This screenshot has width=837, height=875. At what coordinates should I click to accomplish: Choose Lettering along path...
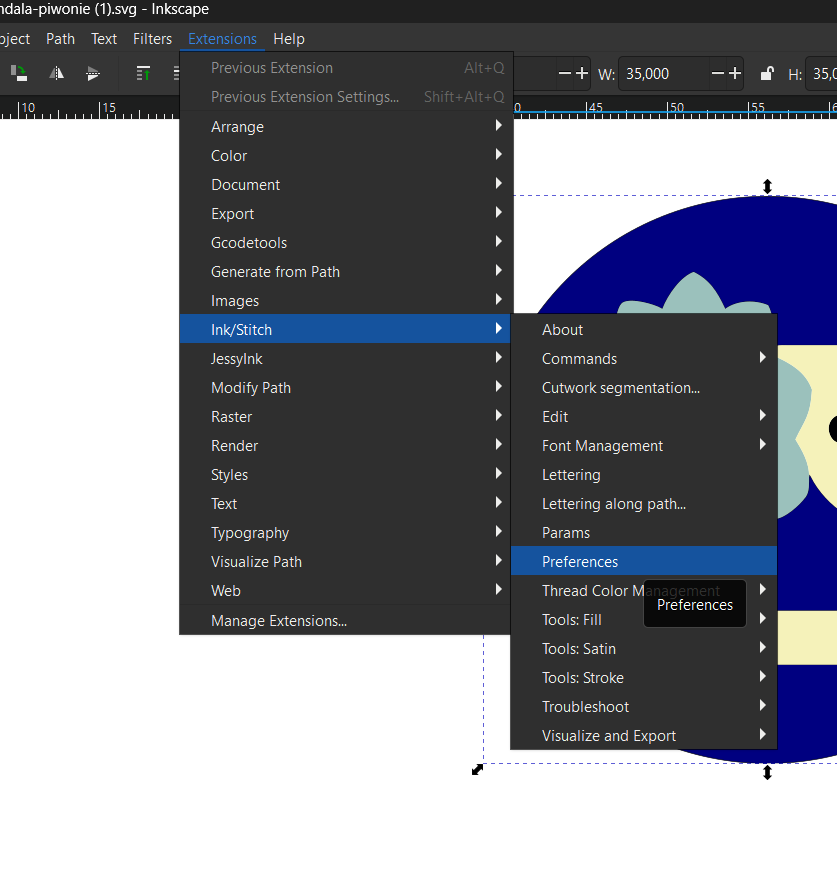(644, 504)
